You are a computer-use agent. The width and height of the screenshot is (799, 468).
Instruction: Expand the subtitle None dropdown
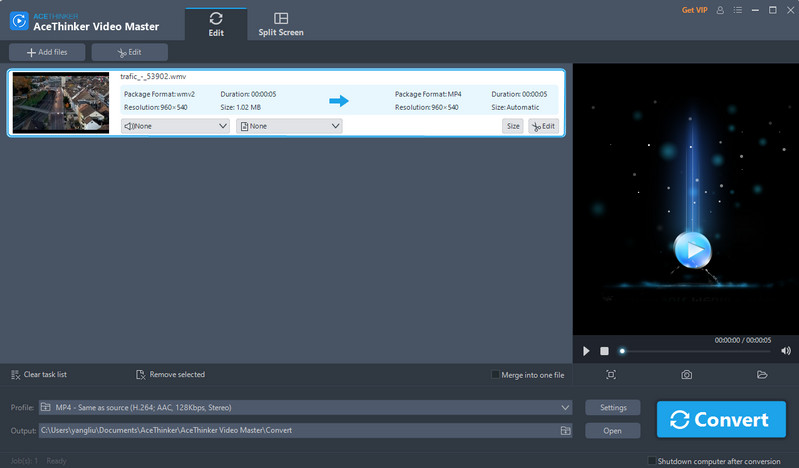click(x=289, y=126)
